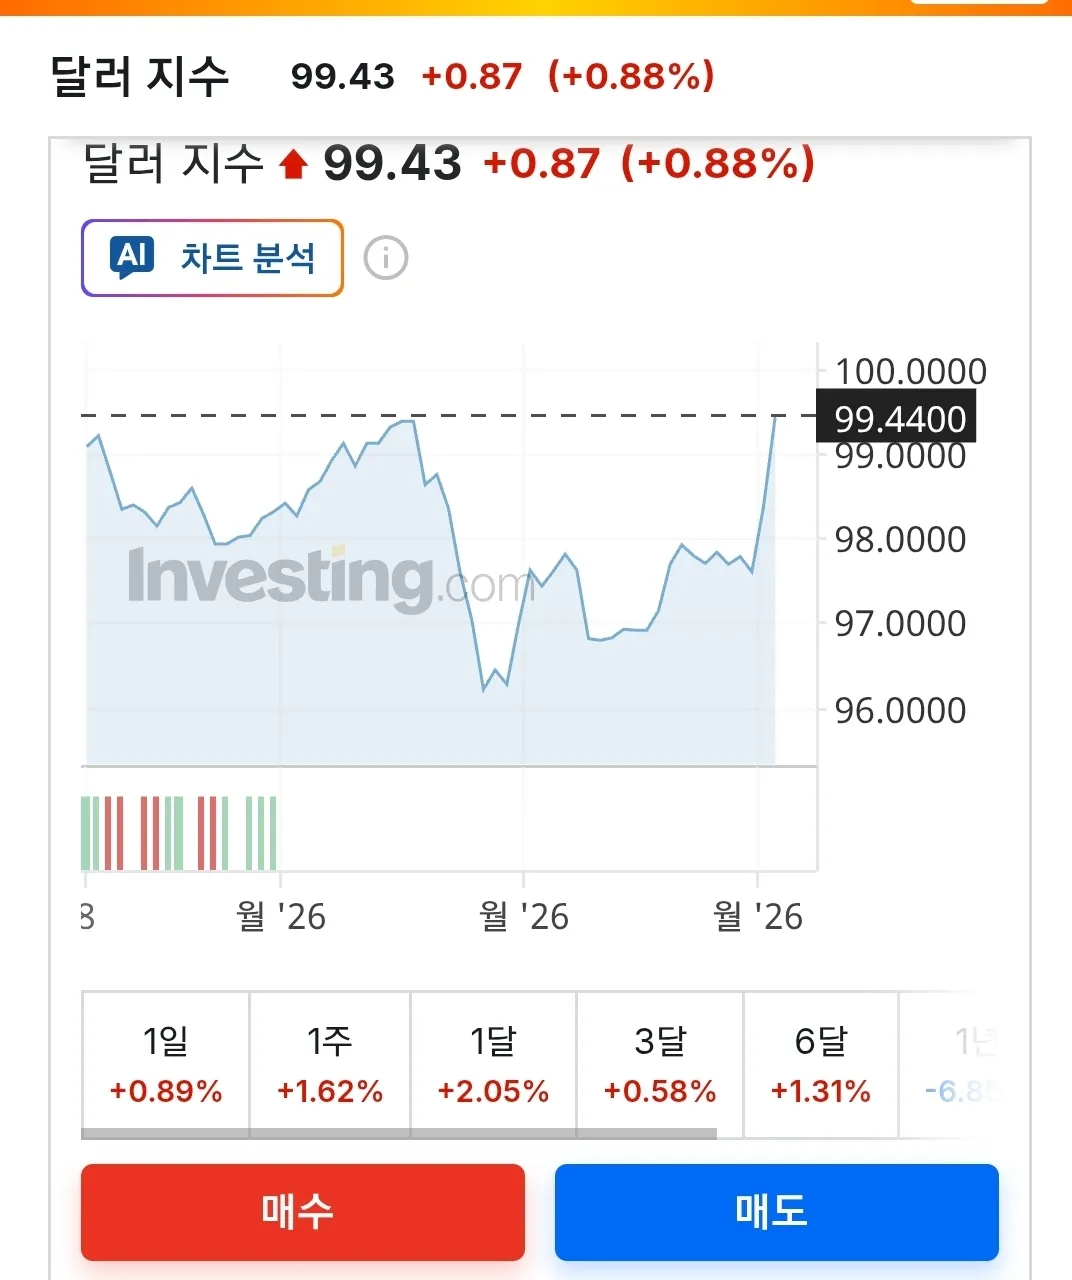Open the 3달 period tab
The height and width of the screenshot is (1280, 1072).
coord(660,1064)
